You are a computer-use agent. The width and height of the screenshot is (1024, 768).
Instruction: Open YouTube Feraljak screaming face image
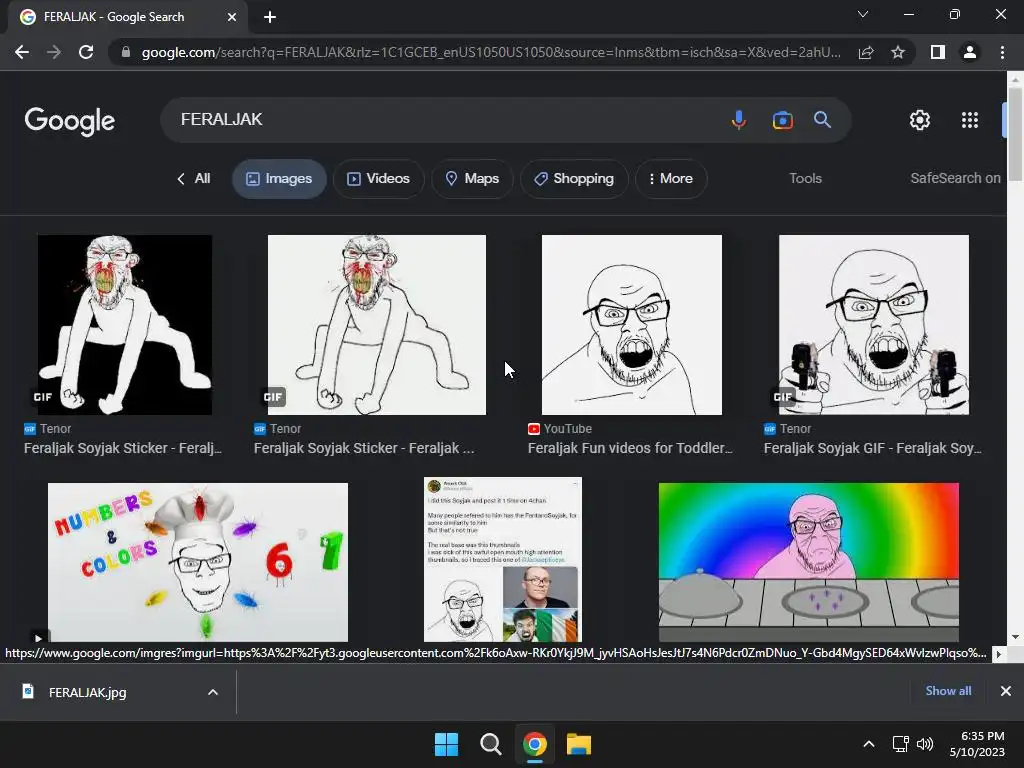(632, 325)
